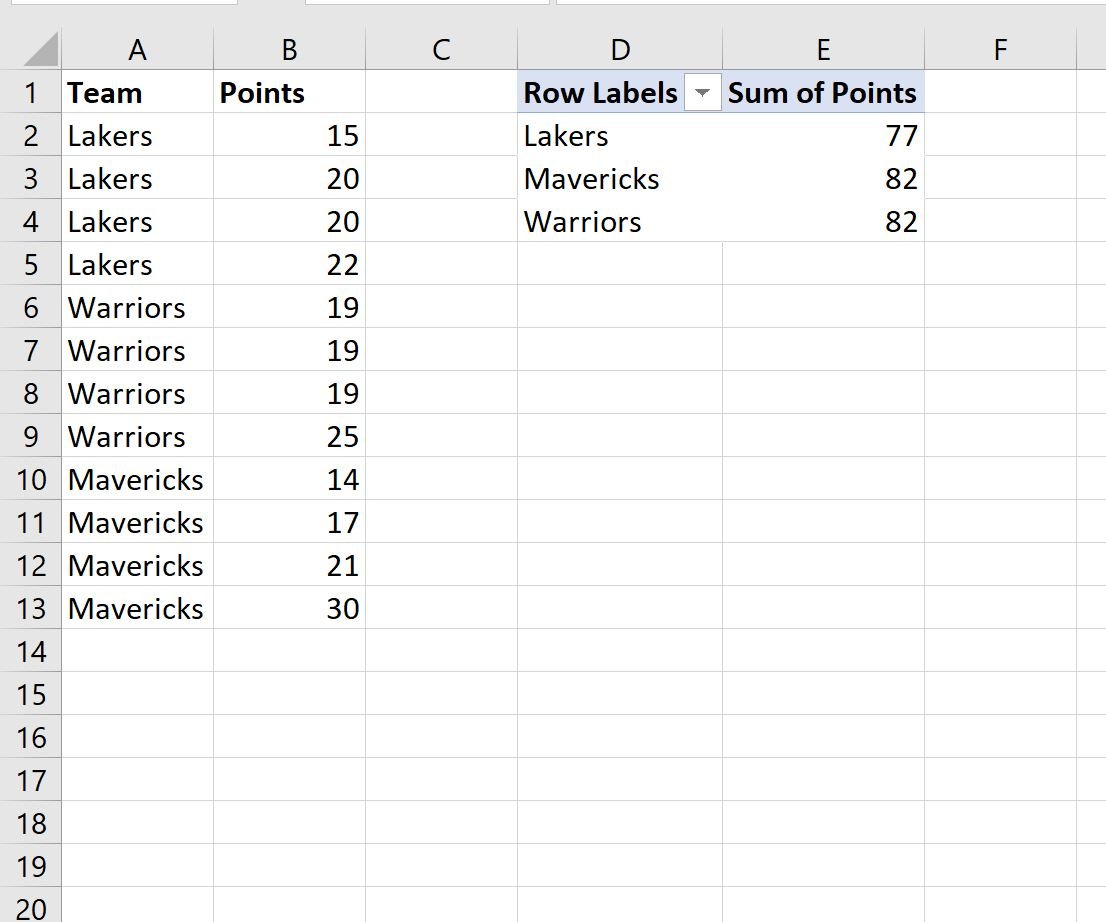
Task: Select cell B2 with value 15
Action: pyautogui.click(x=289, y=135)
